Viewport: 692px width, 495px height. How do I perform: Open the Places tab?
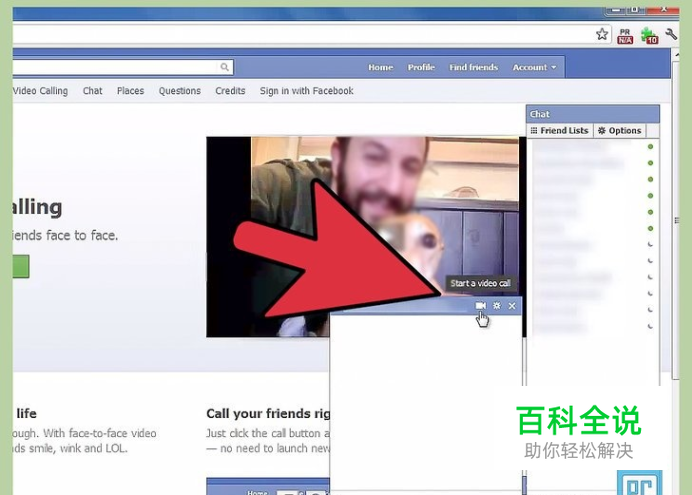130,91
